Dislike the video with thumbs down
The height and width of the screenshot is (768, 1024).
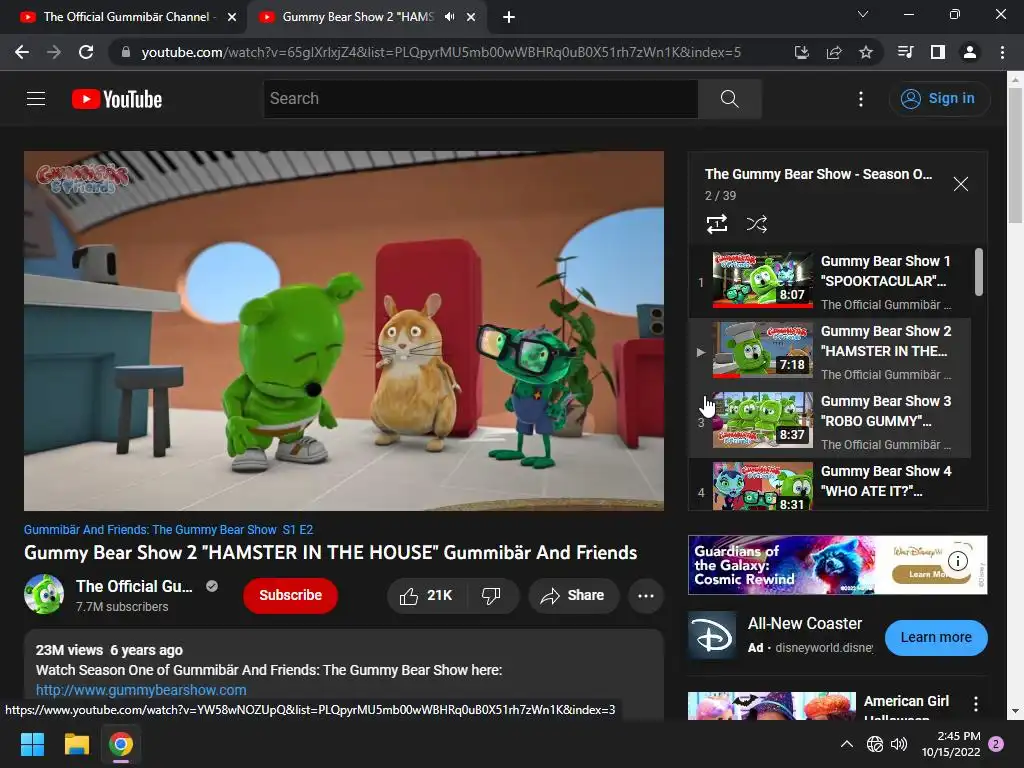491,596
